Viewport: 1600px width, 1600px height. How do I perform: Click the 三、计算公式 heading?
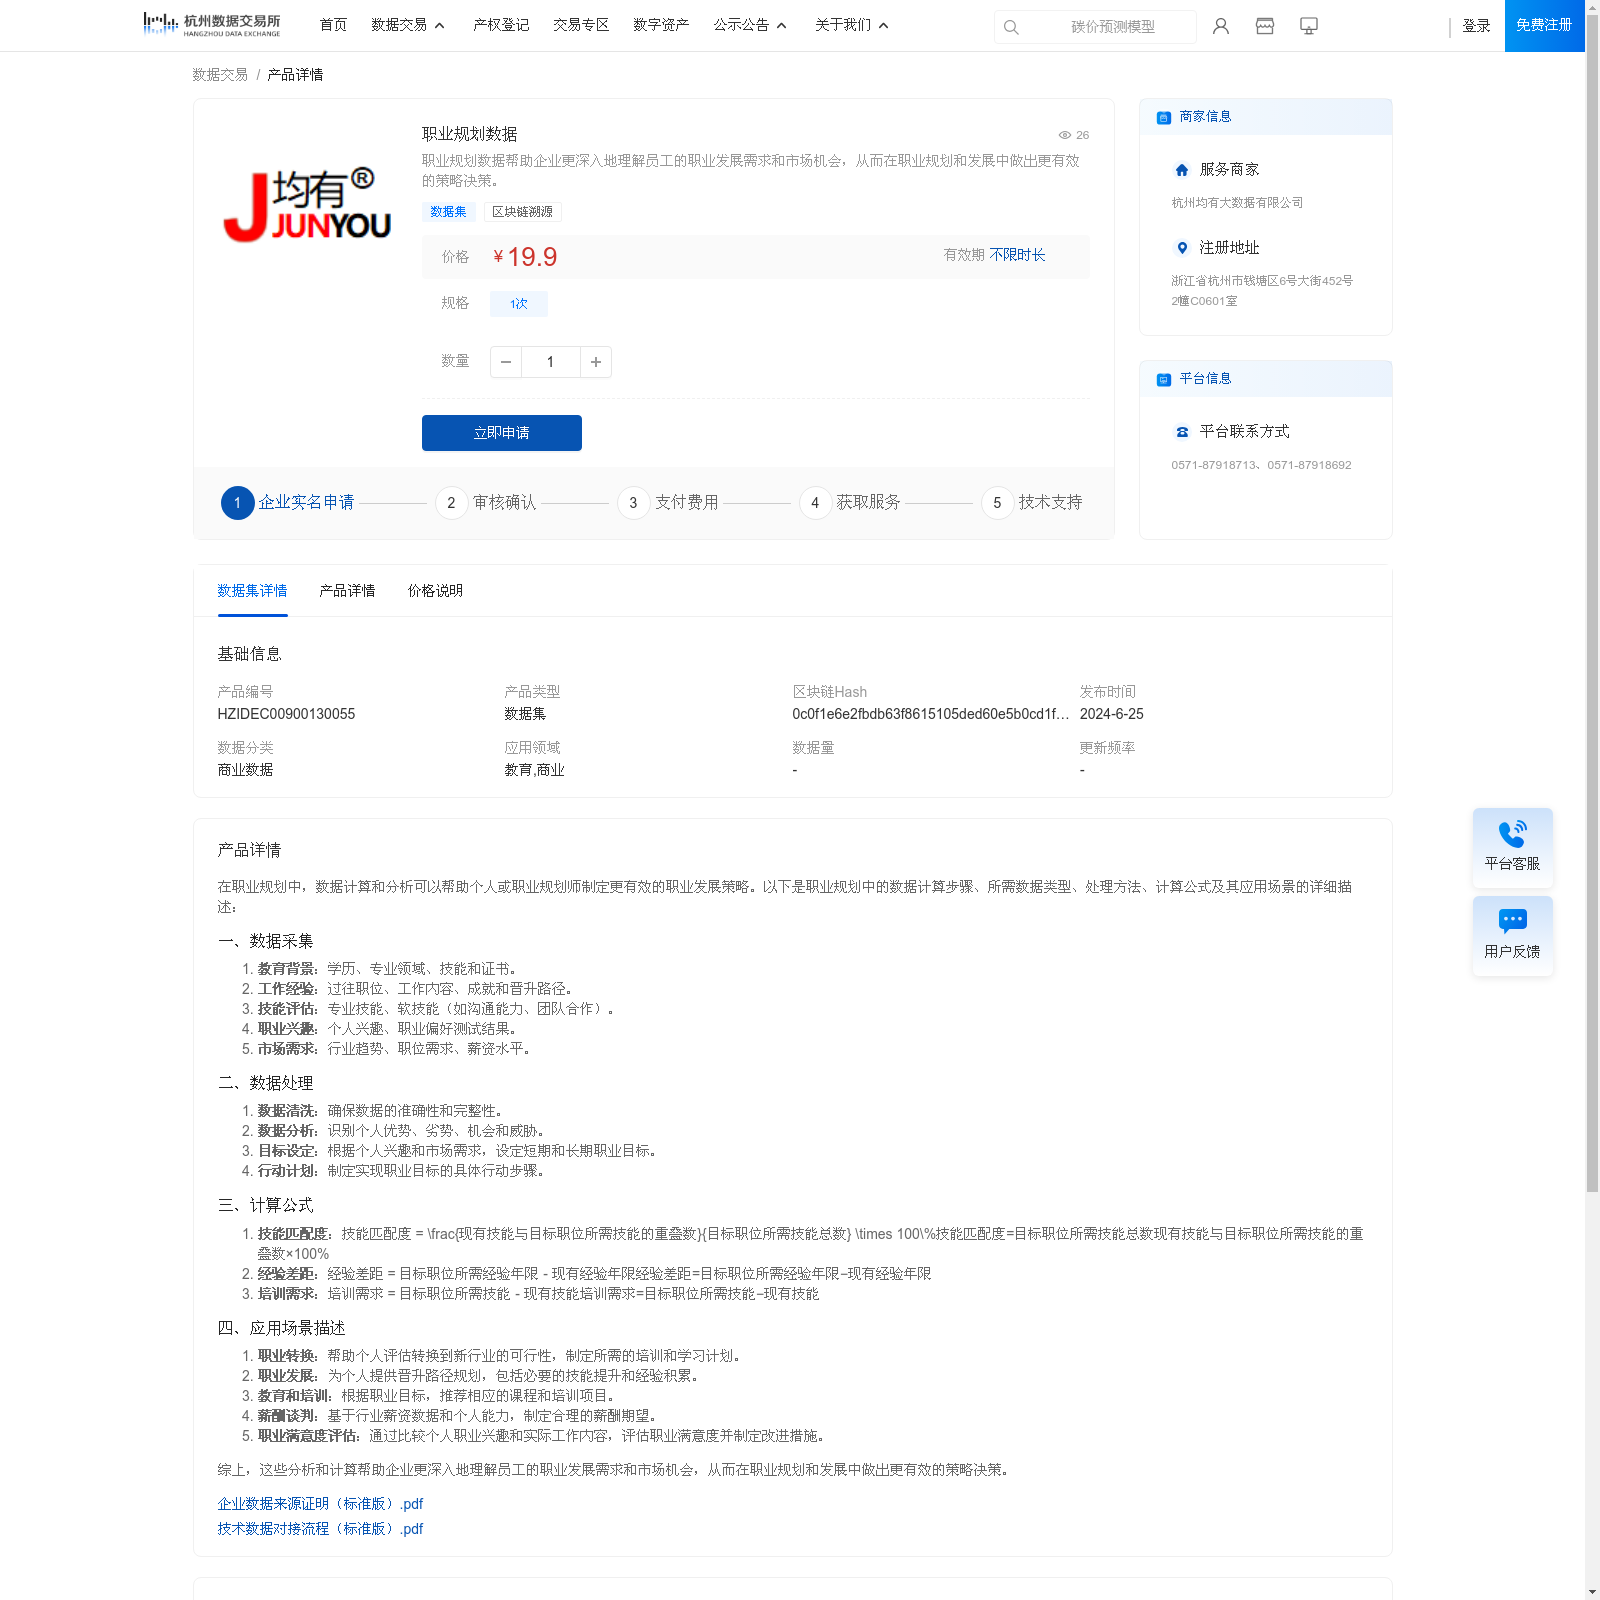(x=266, y=1205)
